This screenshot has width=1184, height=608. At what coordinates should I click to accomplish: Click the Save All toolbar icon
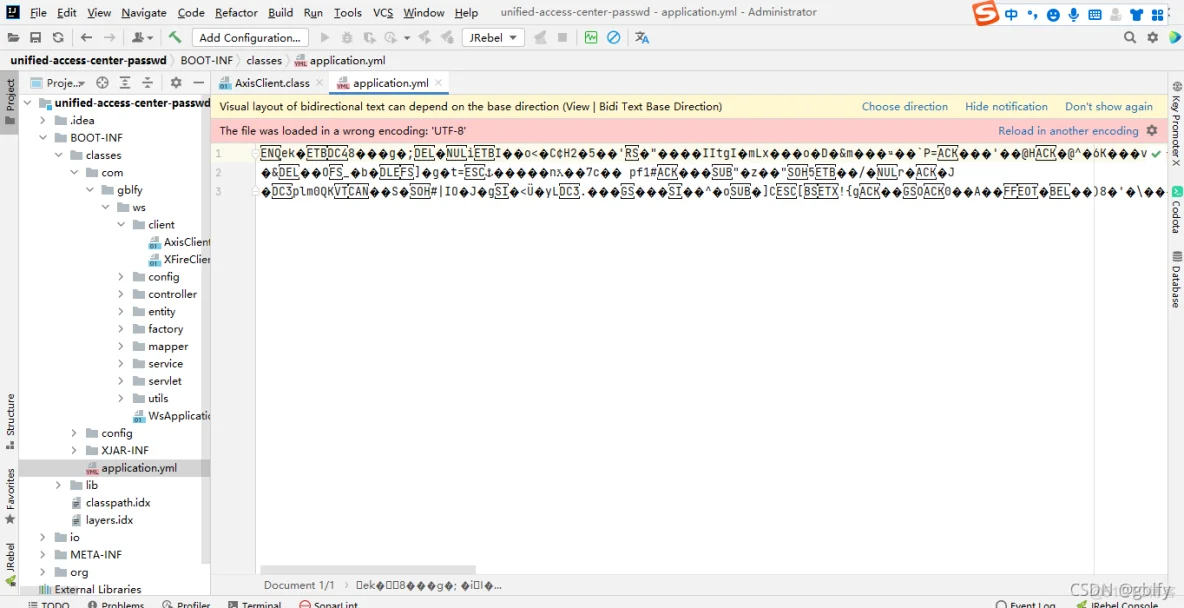(x=35, y=37)
